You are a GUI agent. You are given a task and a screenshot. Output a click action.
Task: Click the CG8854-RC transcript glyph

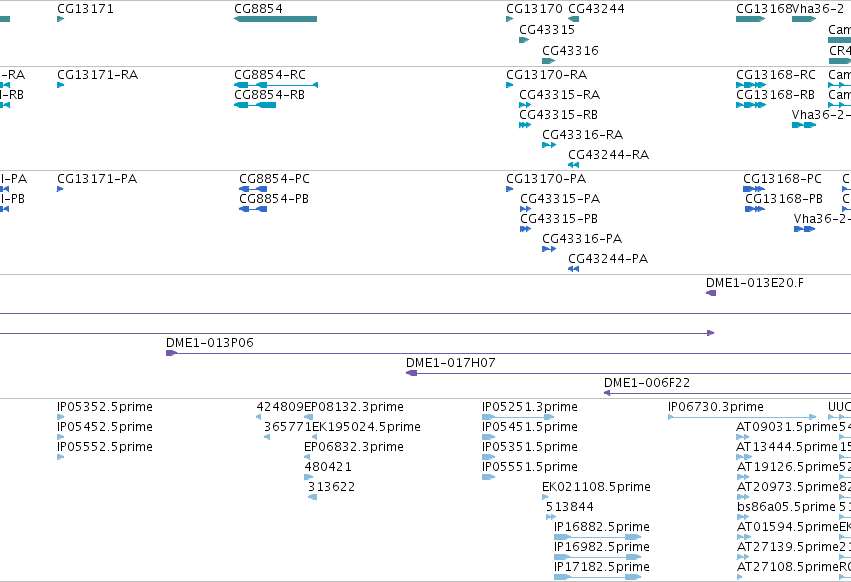coord(276,85)
